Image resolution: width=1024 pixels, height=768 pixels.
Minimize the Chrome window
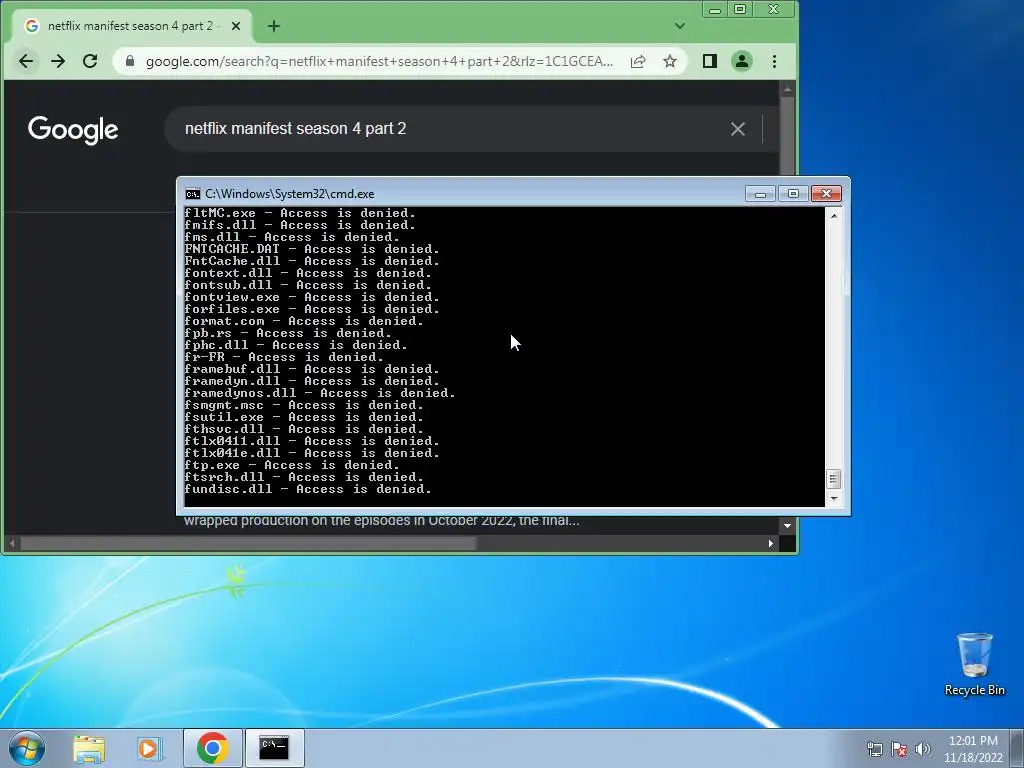pos(715,10)
